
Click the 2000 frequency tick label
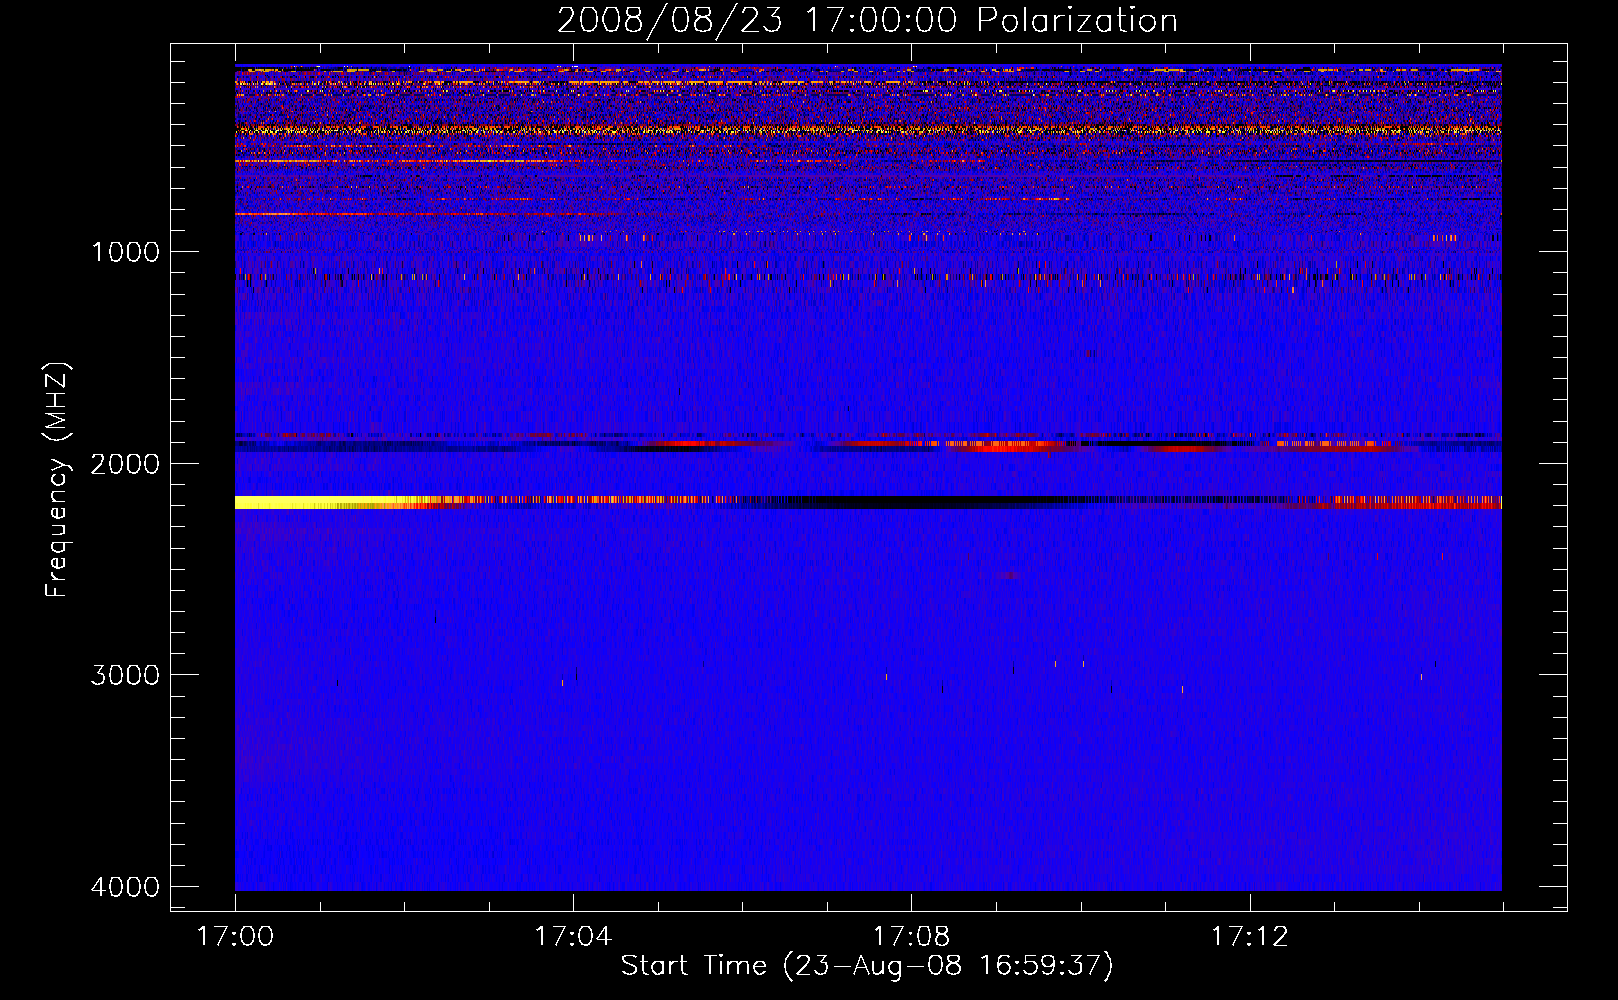tap(125, 463)
